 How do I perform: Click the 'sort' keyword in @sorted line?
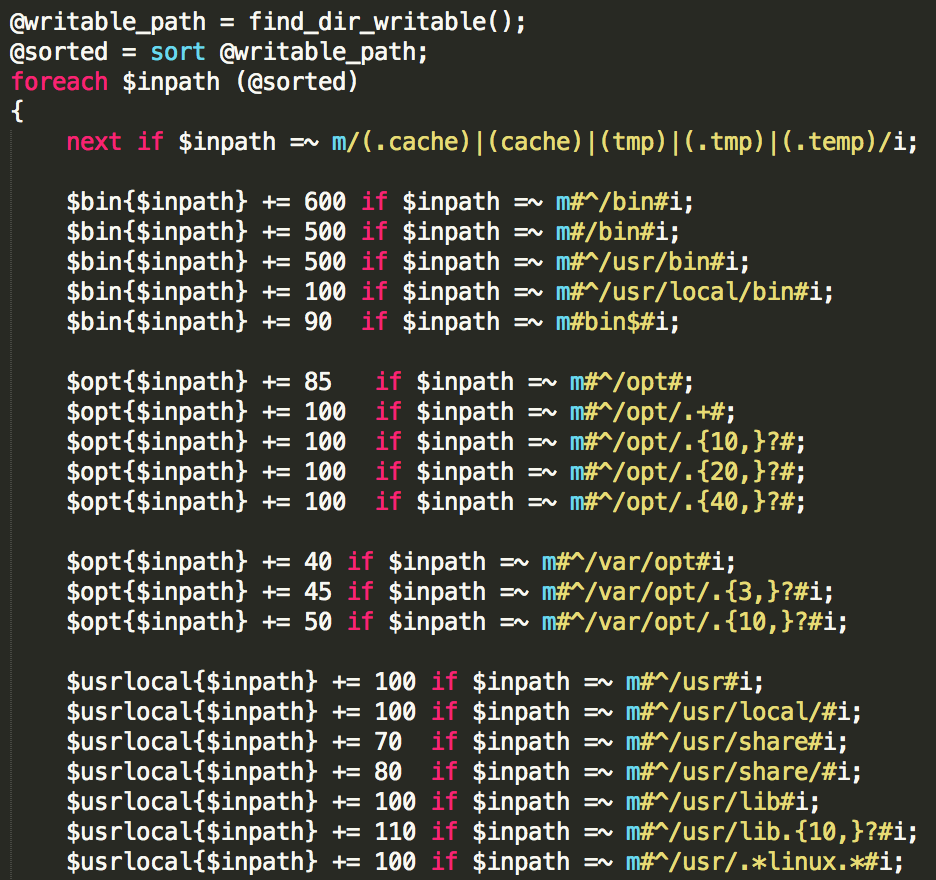pyautogui.click(x=178, y=52)
